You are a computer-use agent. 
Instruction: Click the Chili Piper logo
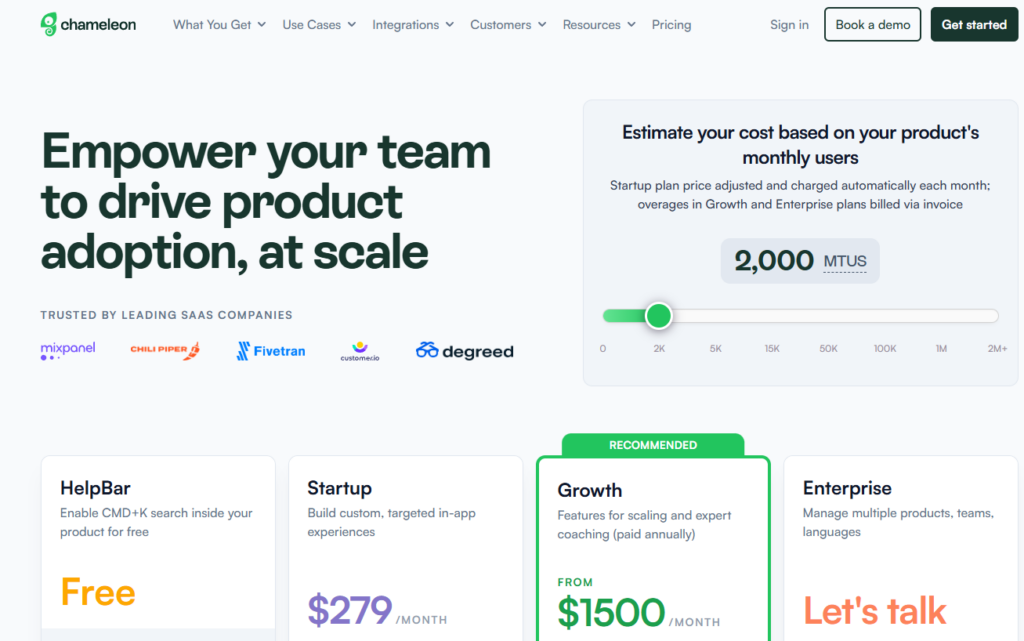165,350
